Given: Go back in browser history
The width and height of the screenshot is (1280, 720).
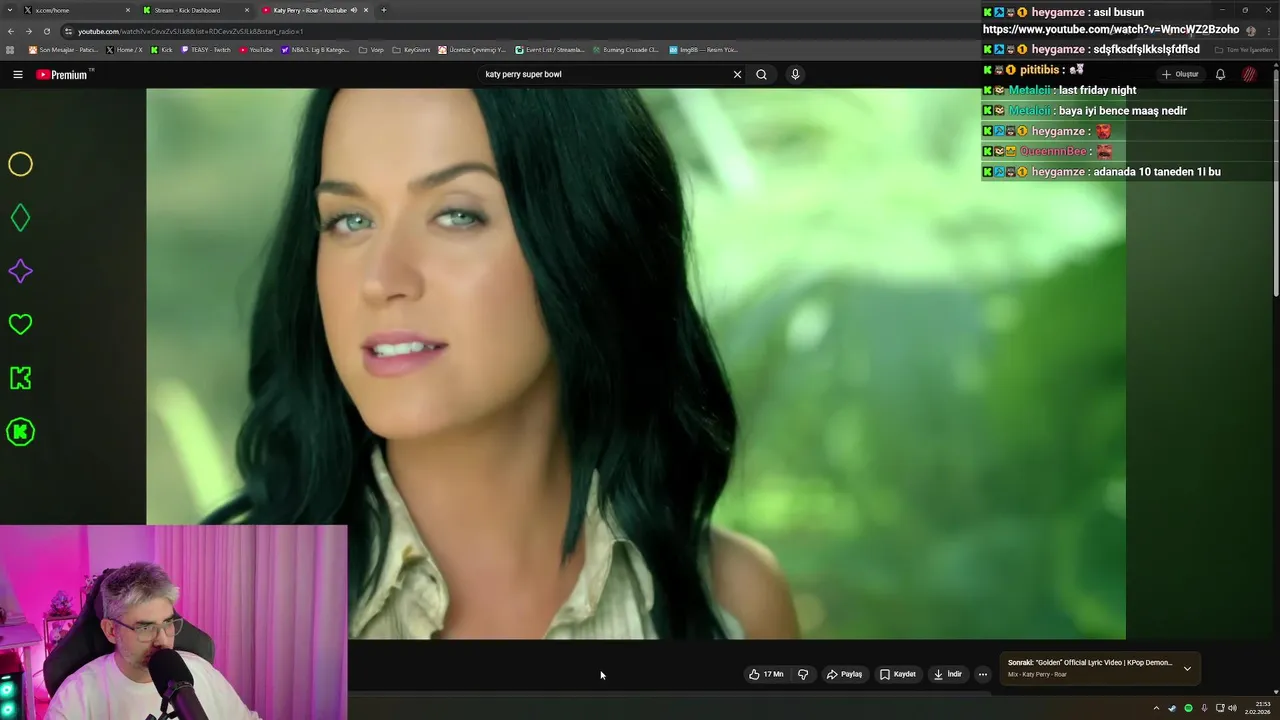Looking at the screenshot, I should point(11,31).
